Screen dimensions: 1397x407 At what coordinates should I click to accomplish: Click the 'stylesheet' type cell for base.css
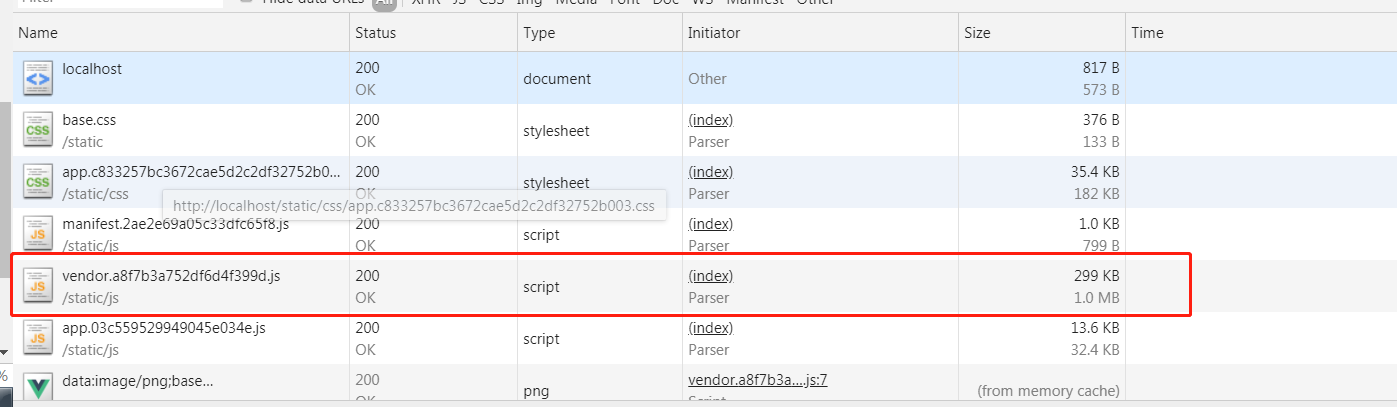coord(555,131)
